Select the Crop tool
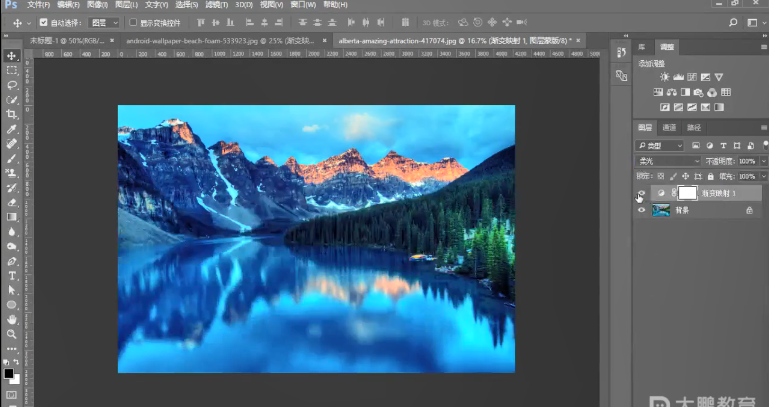 click(x=12, y=114)
